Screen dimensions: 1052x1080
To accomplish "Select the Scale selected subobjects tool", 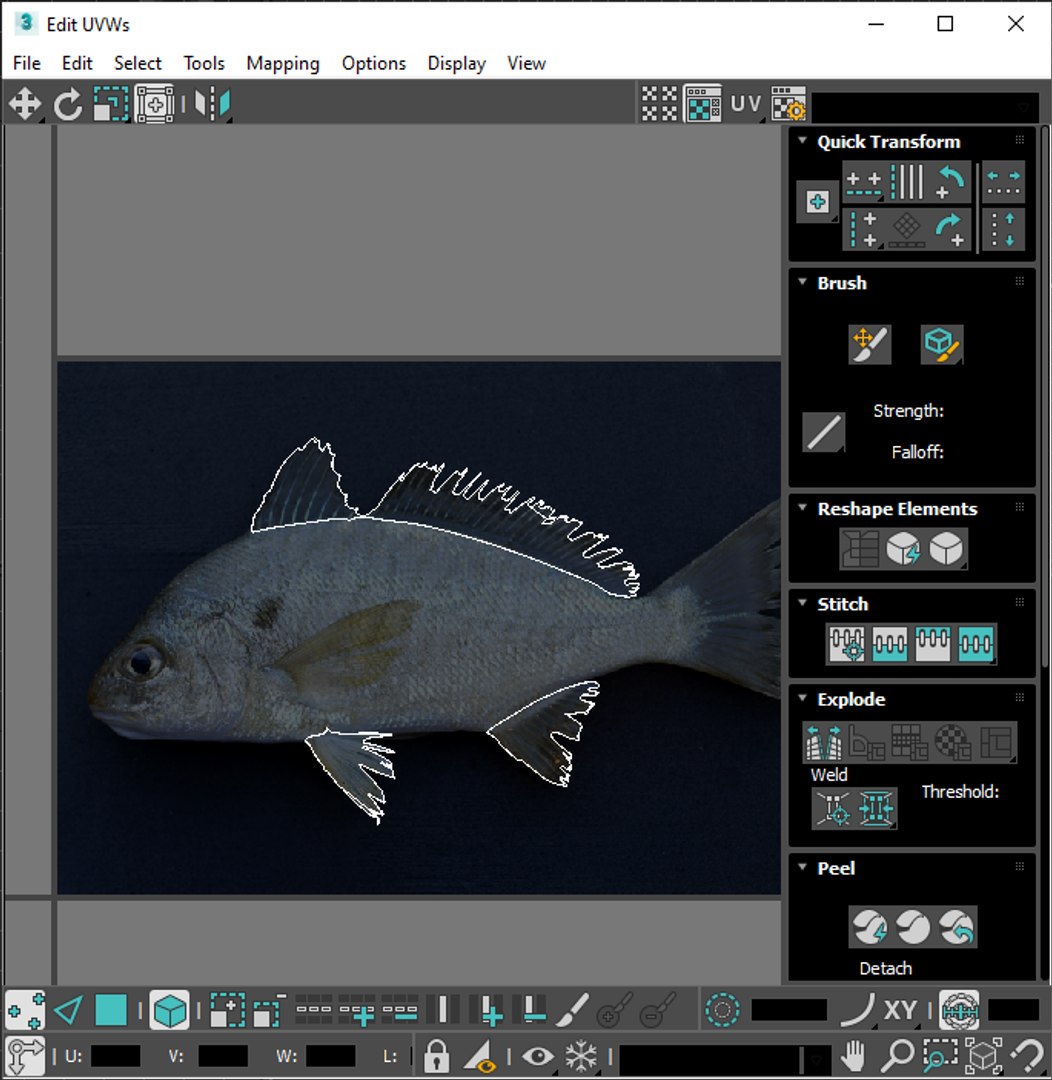I will [x=111, y=105].
